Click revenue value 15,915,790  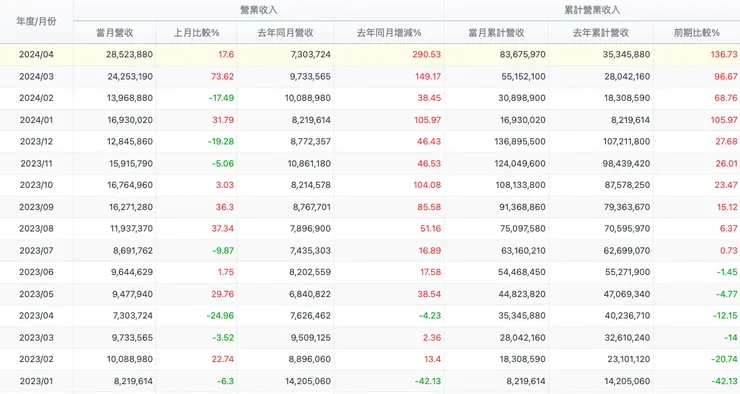[131, 164]
